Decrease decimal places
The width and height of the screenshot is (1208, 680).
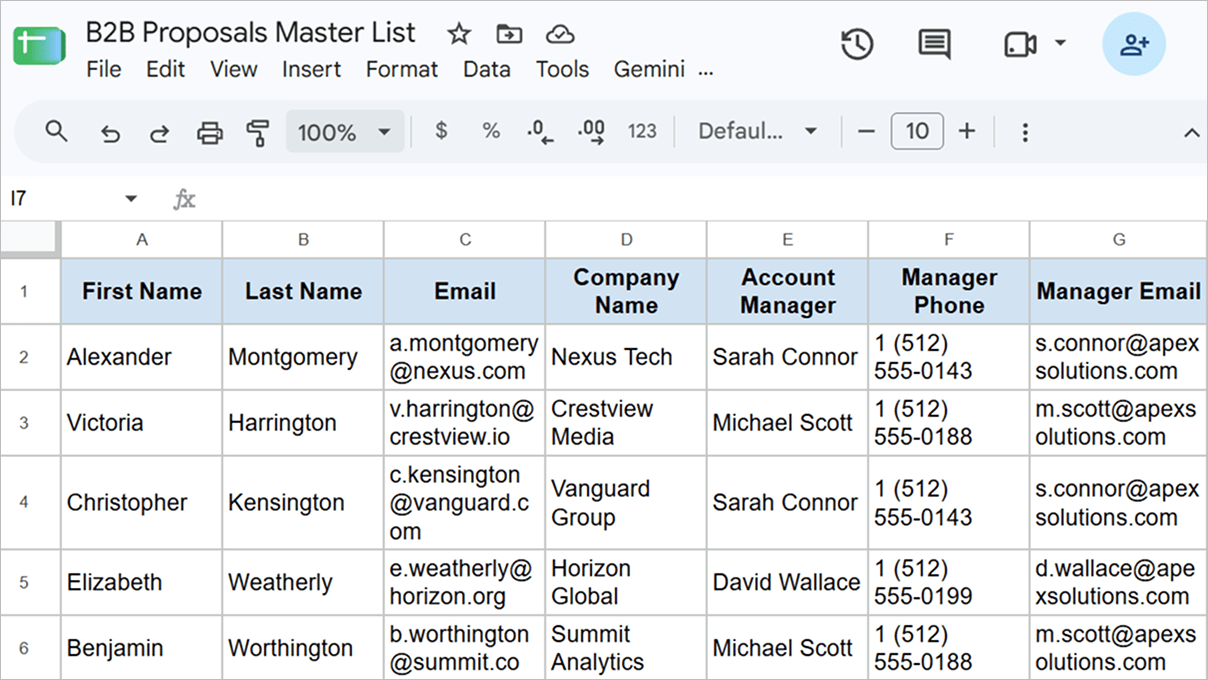click(x=541, y=132)
